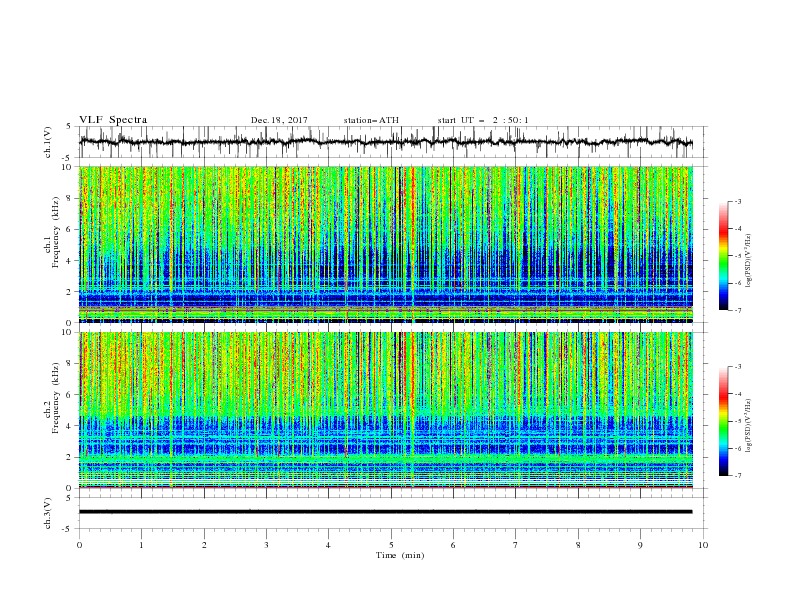Click the 'station=ATH' label
This screenshot has width=792, height=612.
[371, 120]
